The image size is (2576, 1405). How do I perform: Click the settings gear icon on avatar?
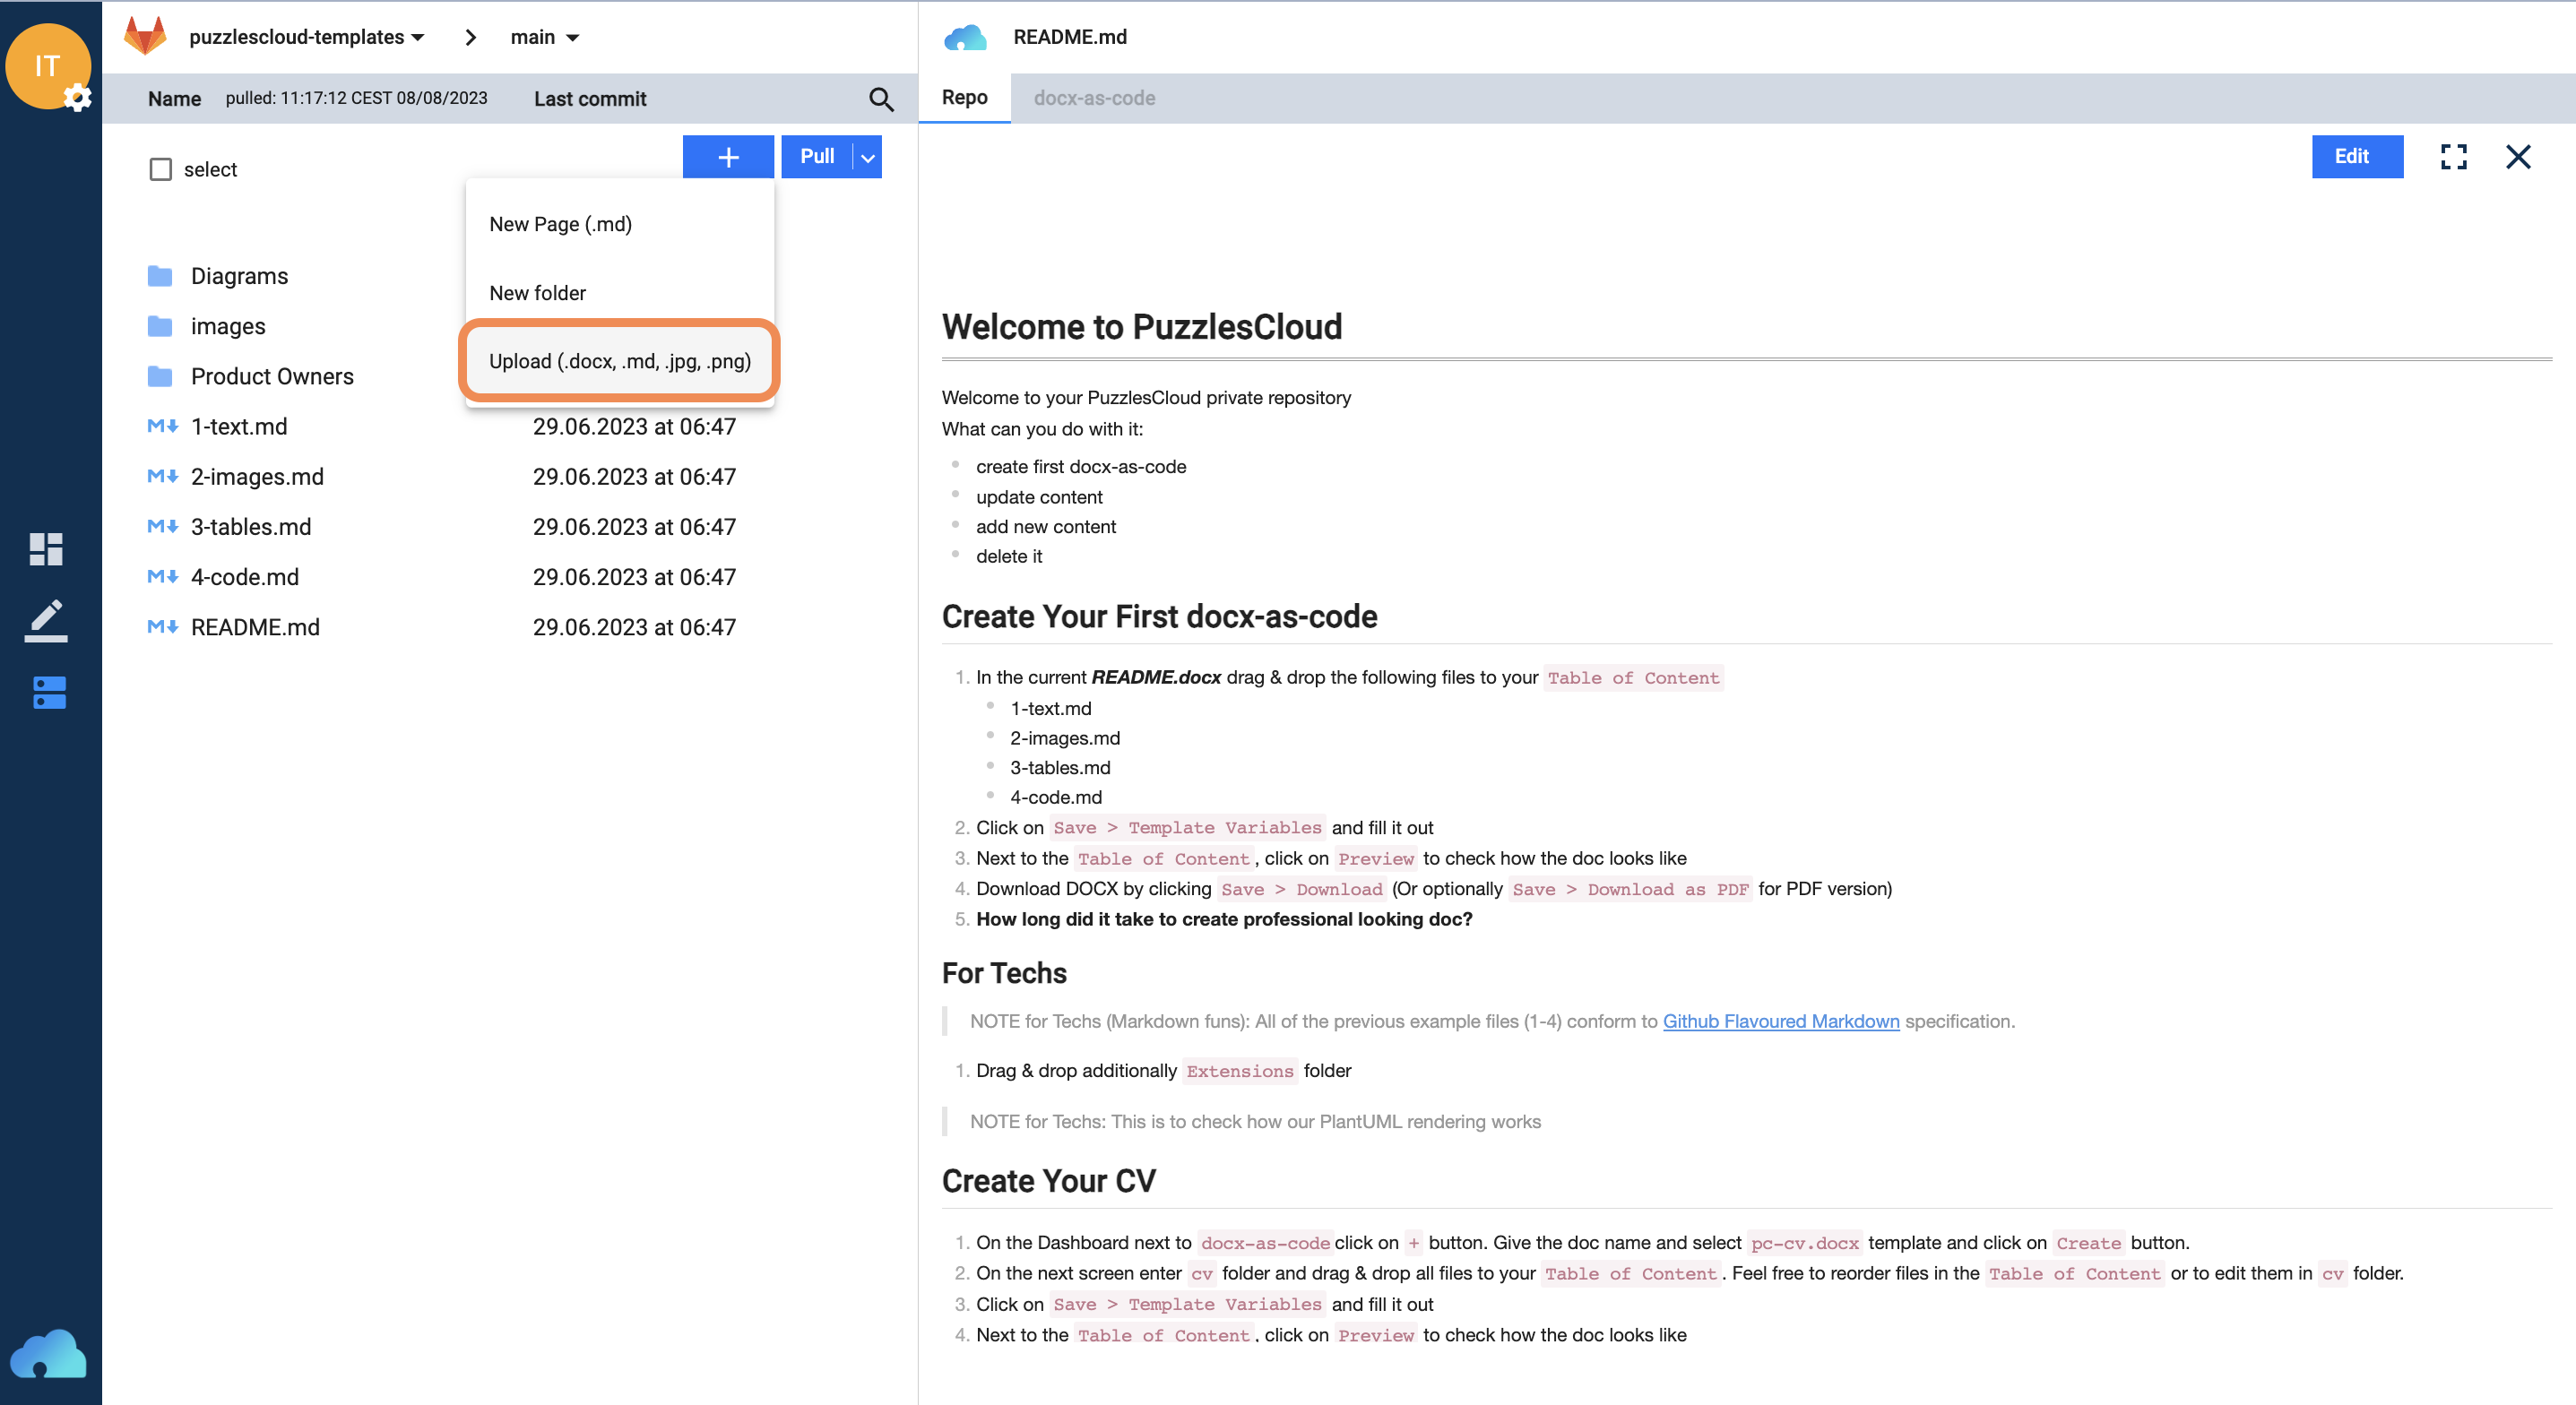pos(74,95)
